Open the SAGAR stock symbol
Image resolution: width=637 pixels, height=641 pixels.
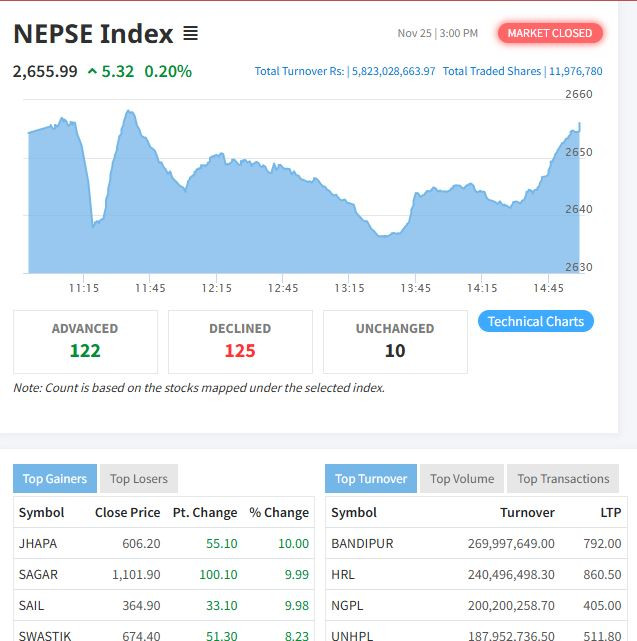tap(39, 574)
